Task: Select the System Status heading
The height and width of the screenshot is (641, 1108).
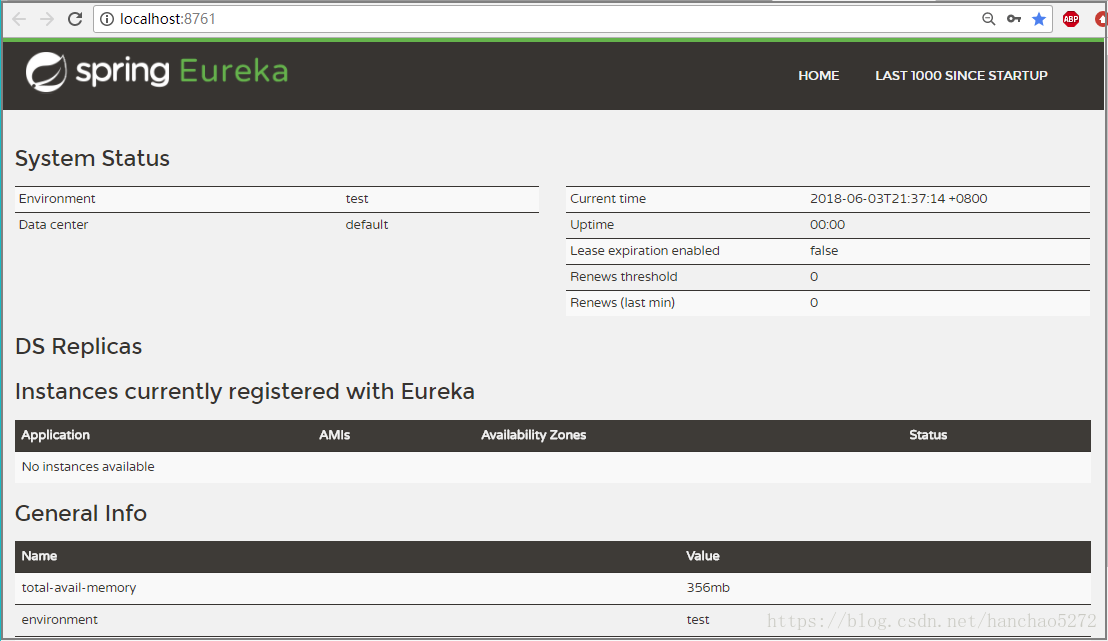Action: [93, 158]
